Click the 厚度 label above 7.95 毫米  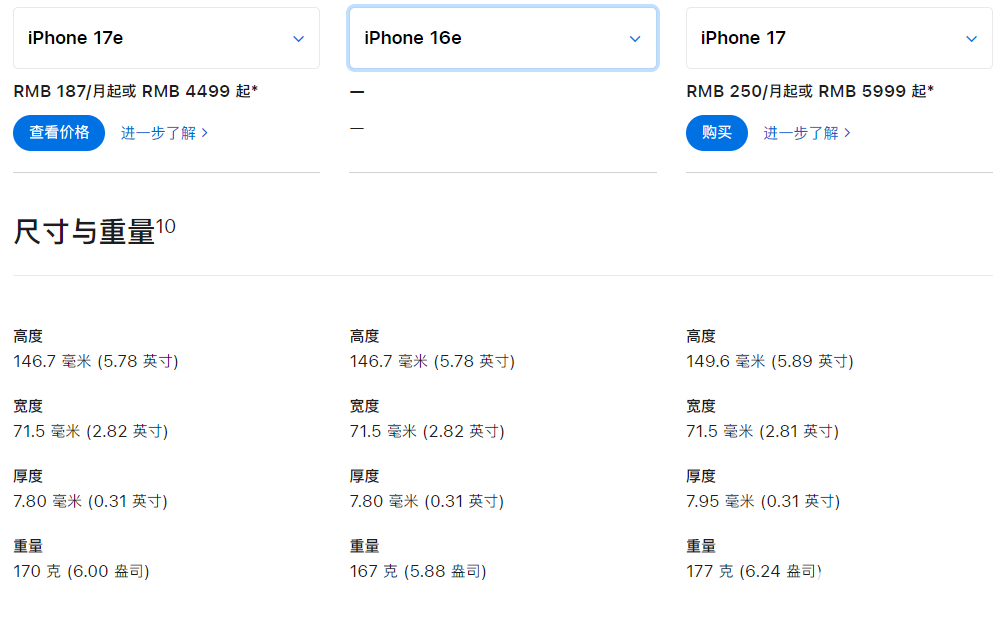[x=700, y=476]
